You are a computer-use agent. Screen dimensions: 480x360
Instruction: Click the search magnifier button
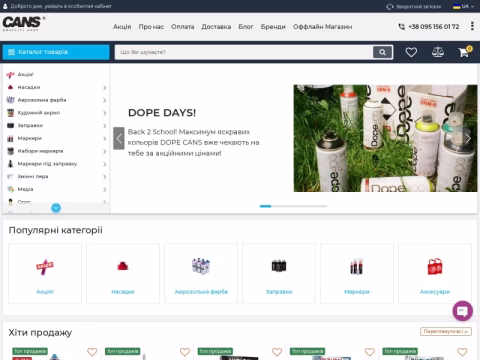tap(382, 52)
